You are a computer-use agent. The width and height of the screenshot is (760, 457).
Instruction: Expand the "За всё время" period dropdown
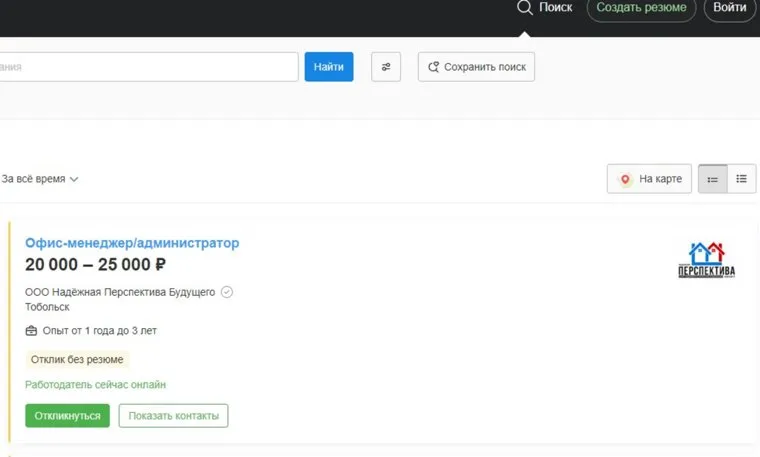(40, 179)
